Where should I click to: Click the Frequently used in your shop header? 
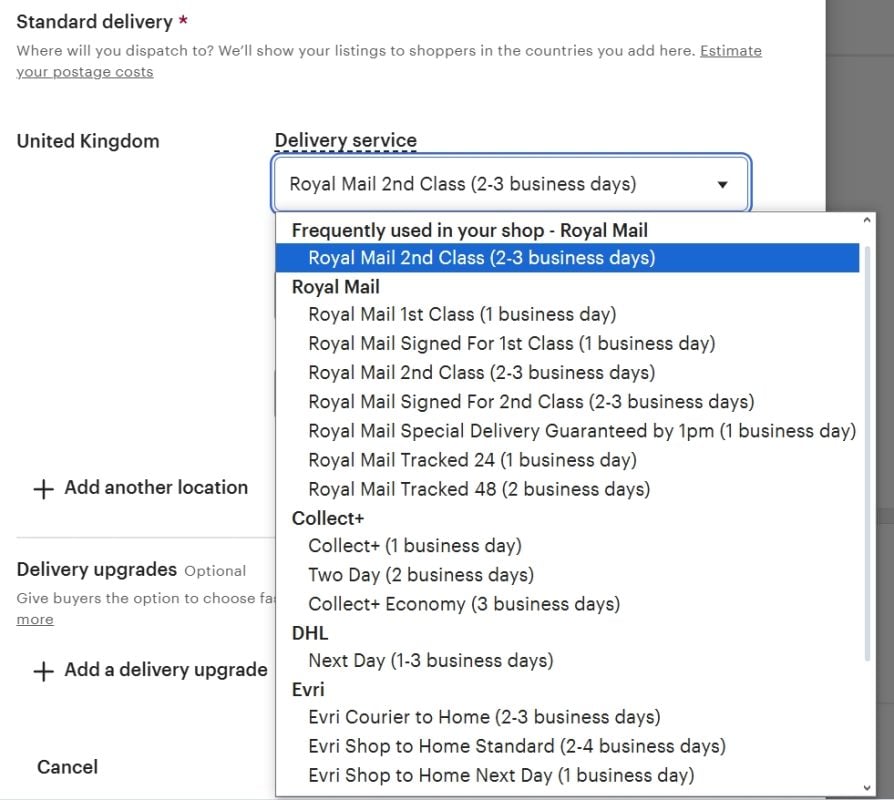[469, 230]
